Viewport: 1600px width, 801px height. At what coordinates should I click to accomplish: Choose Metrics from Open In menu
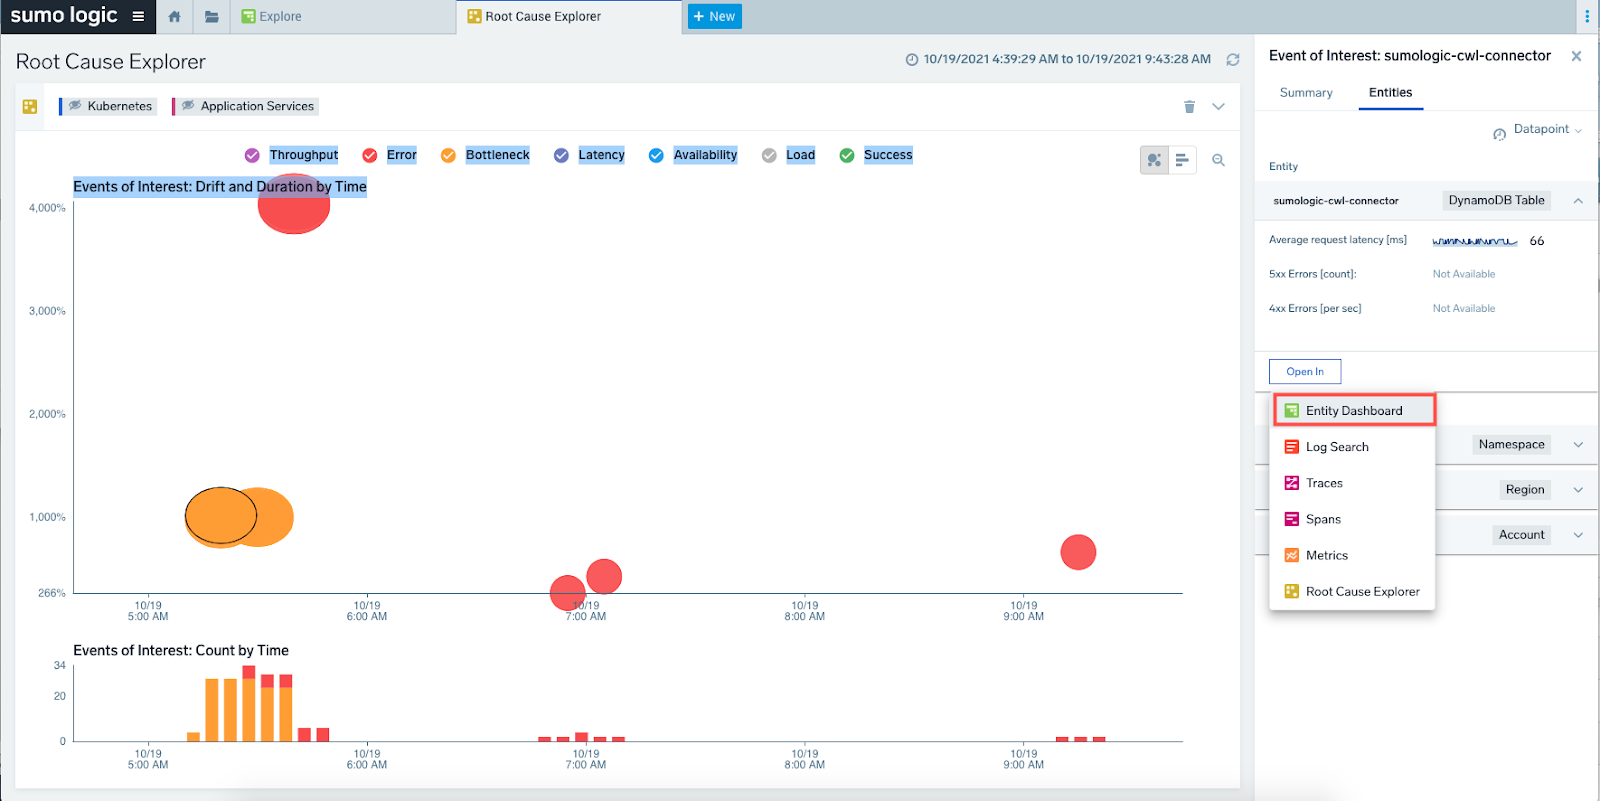click(x=1352, y=555)
